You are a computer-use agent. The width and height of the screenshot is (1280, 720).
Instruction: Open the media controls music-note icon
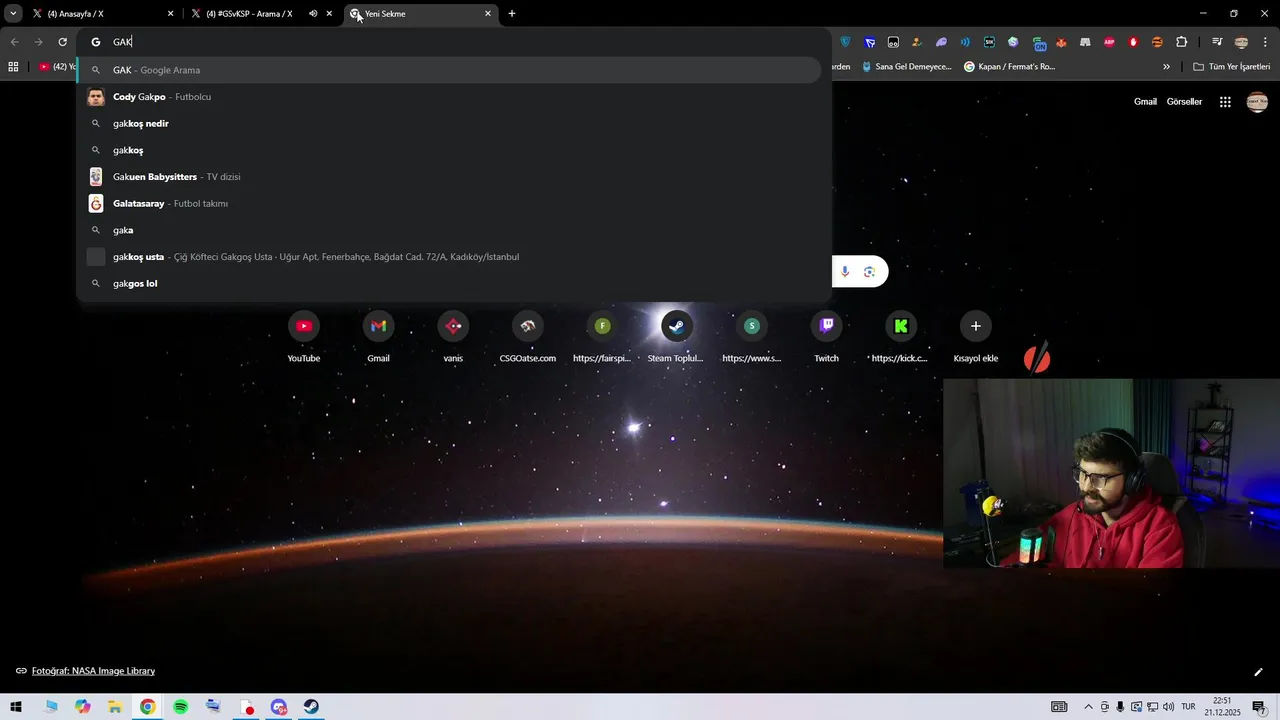coord(1217,42)
